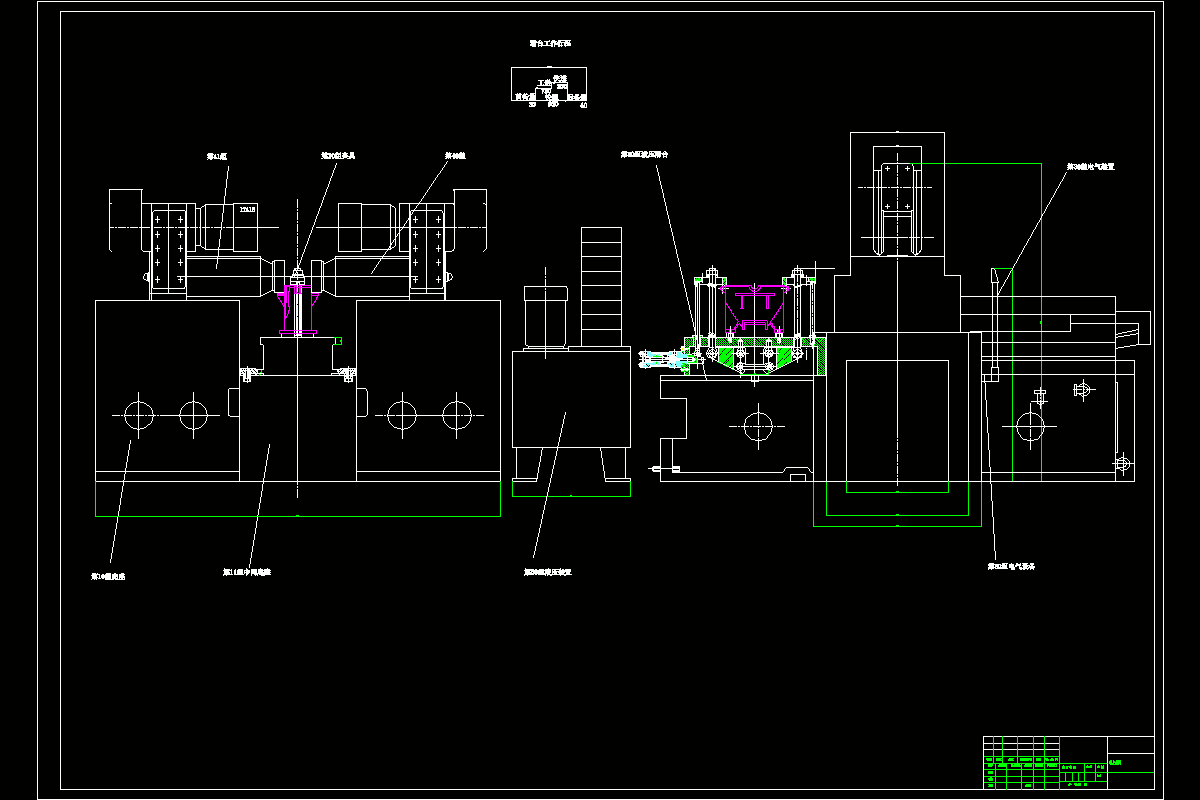This screenshot has width=1200, height=800.
Task: Click the '第10组底座' base label
Action: [109, 577]
